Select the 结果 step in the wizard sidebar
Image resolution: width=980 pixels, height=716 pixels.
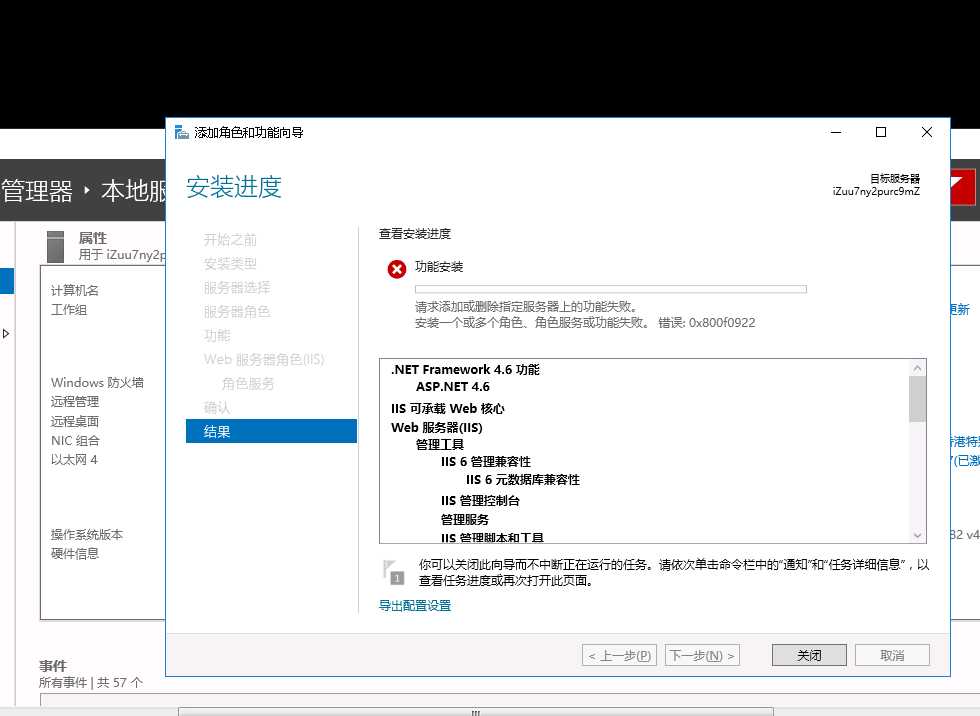pos(271,431)
